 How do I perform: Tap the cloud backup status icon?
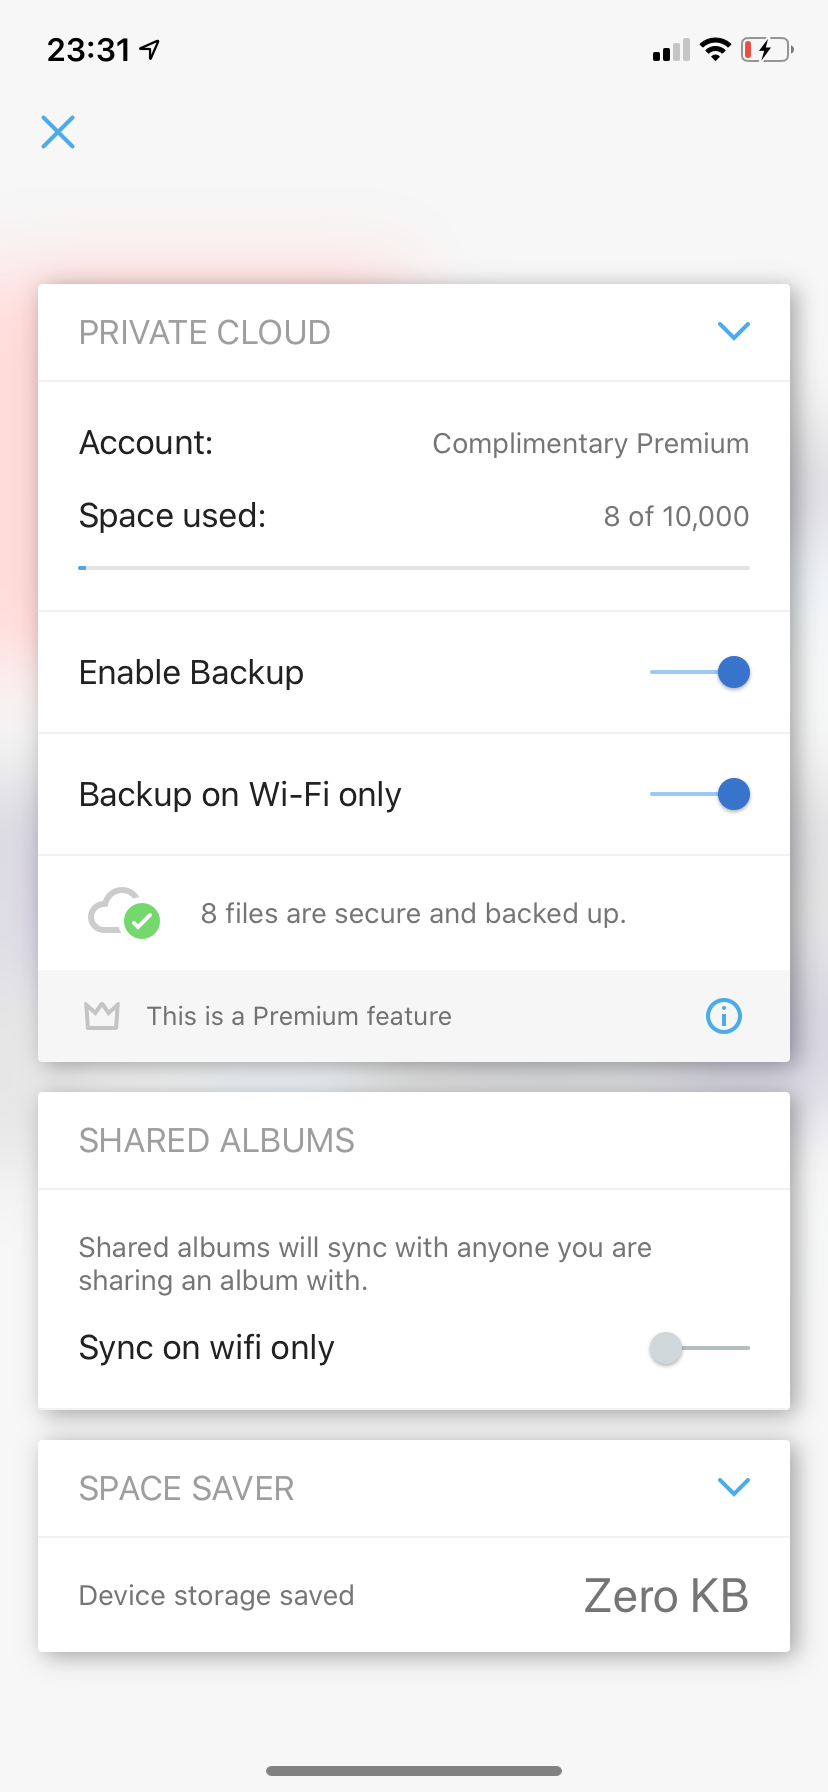pos(124,912)
